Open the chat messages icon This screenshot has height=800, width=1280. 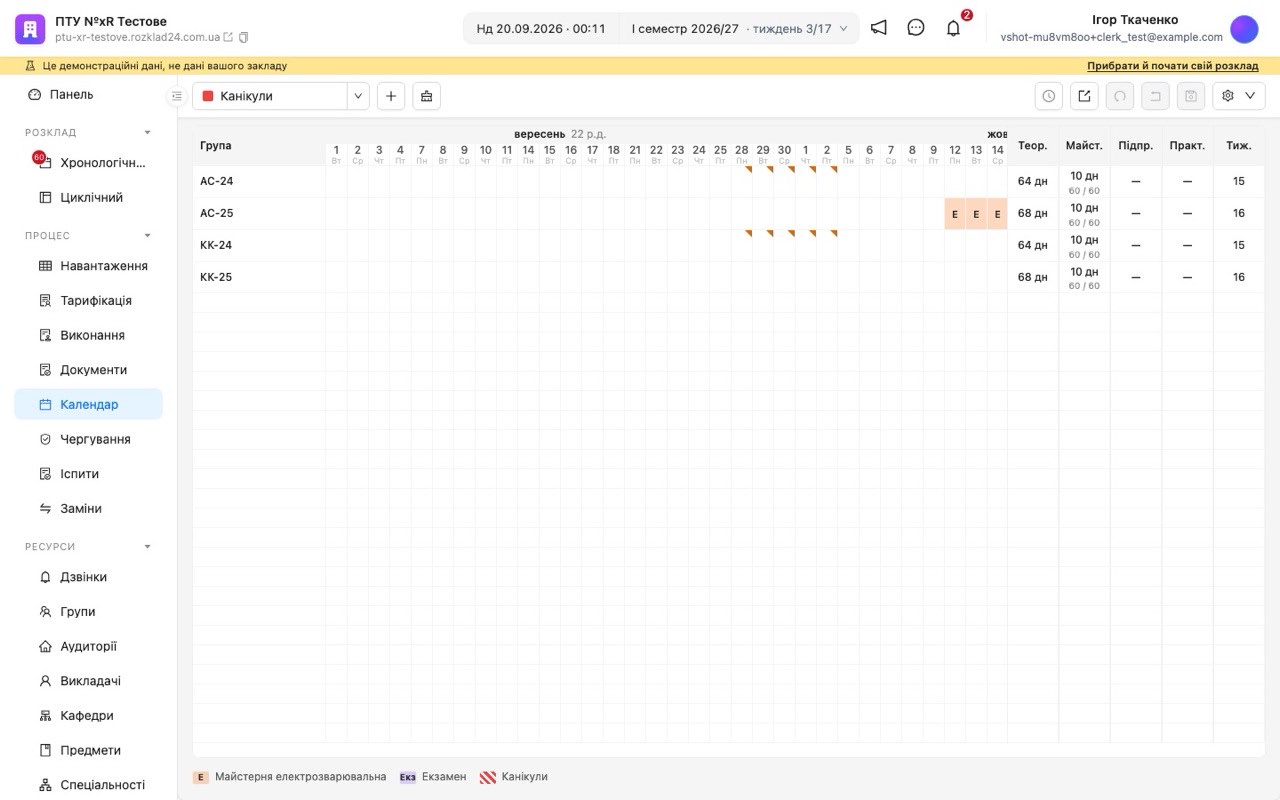(x=916, y=28)
